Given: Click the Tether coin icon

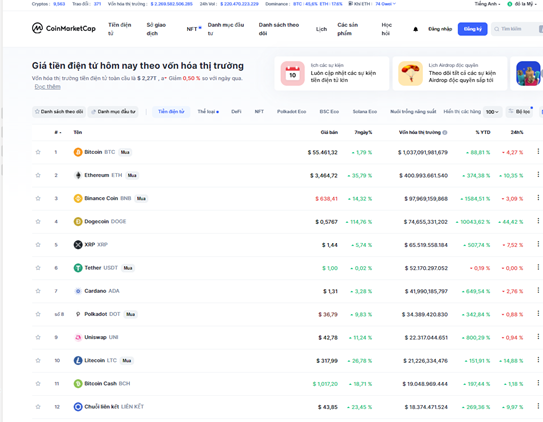Looking at the screenshot, I should click(78, 268).
